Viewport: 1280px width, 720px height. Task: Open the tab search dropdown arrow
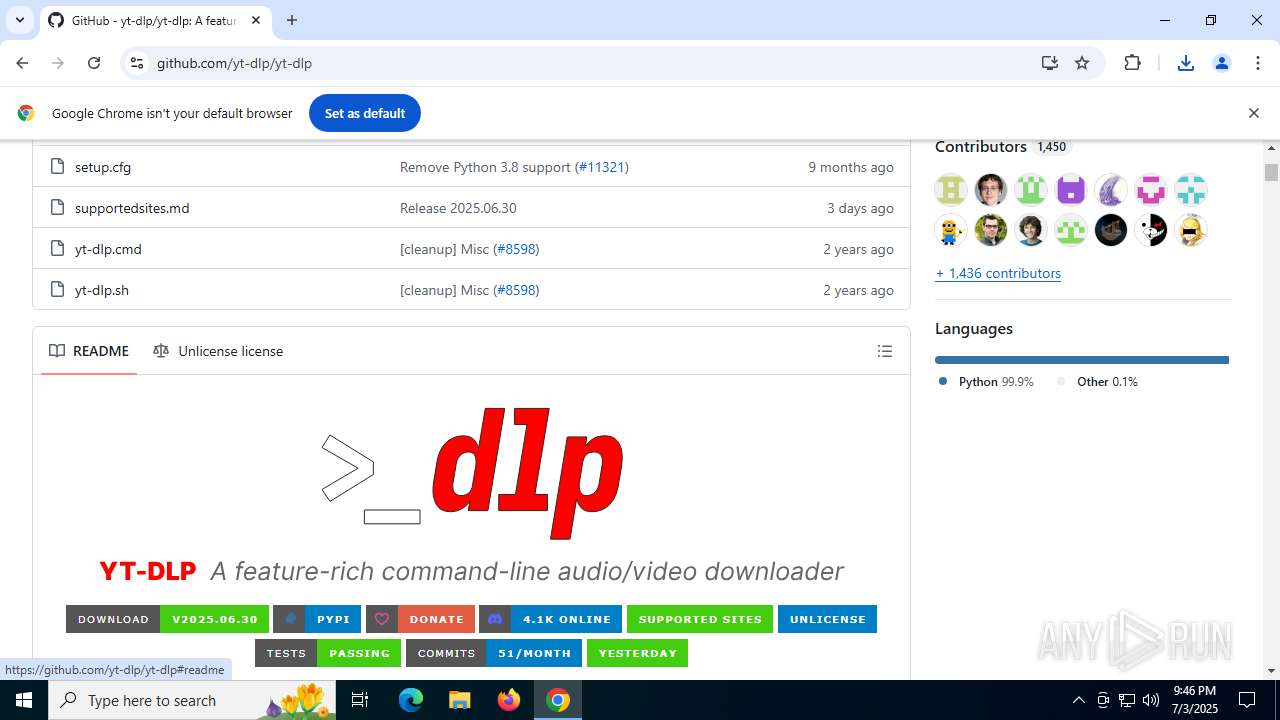tap(20, 20)
